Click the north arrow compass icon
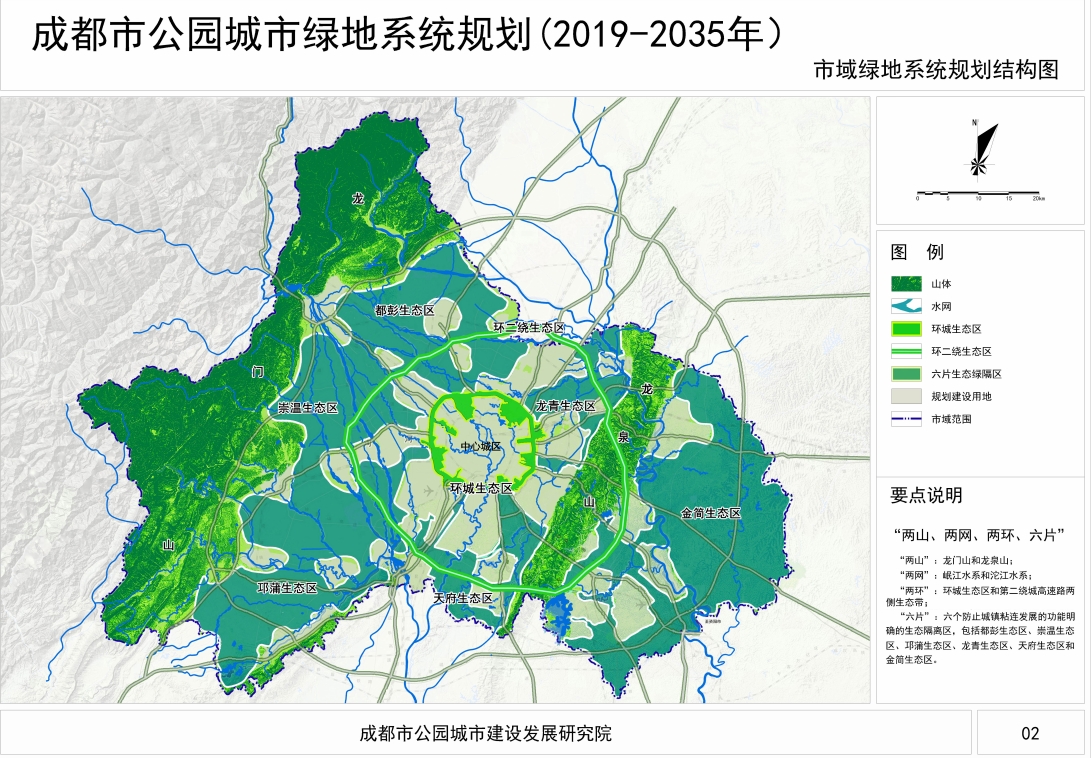The width and height of the screenshot is (1091, 758). (978, 148)
